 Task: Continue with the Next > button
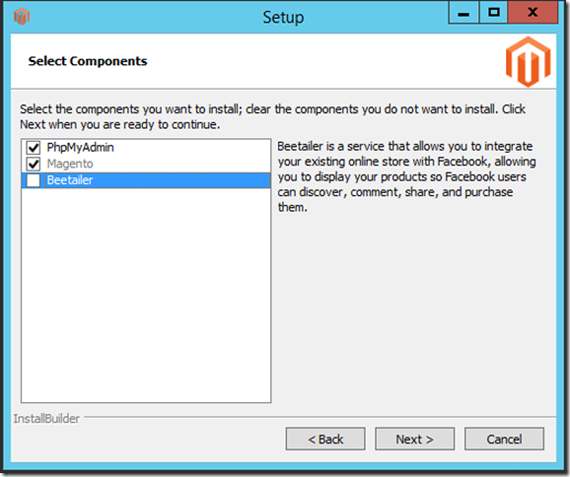coord(415,439)
